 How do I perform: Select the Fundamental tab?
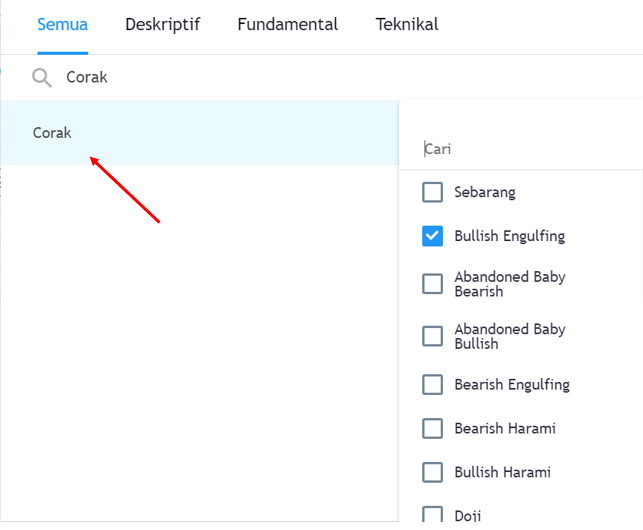tap(287, 25)
